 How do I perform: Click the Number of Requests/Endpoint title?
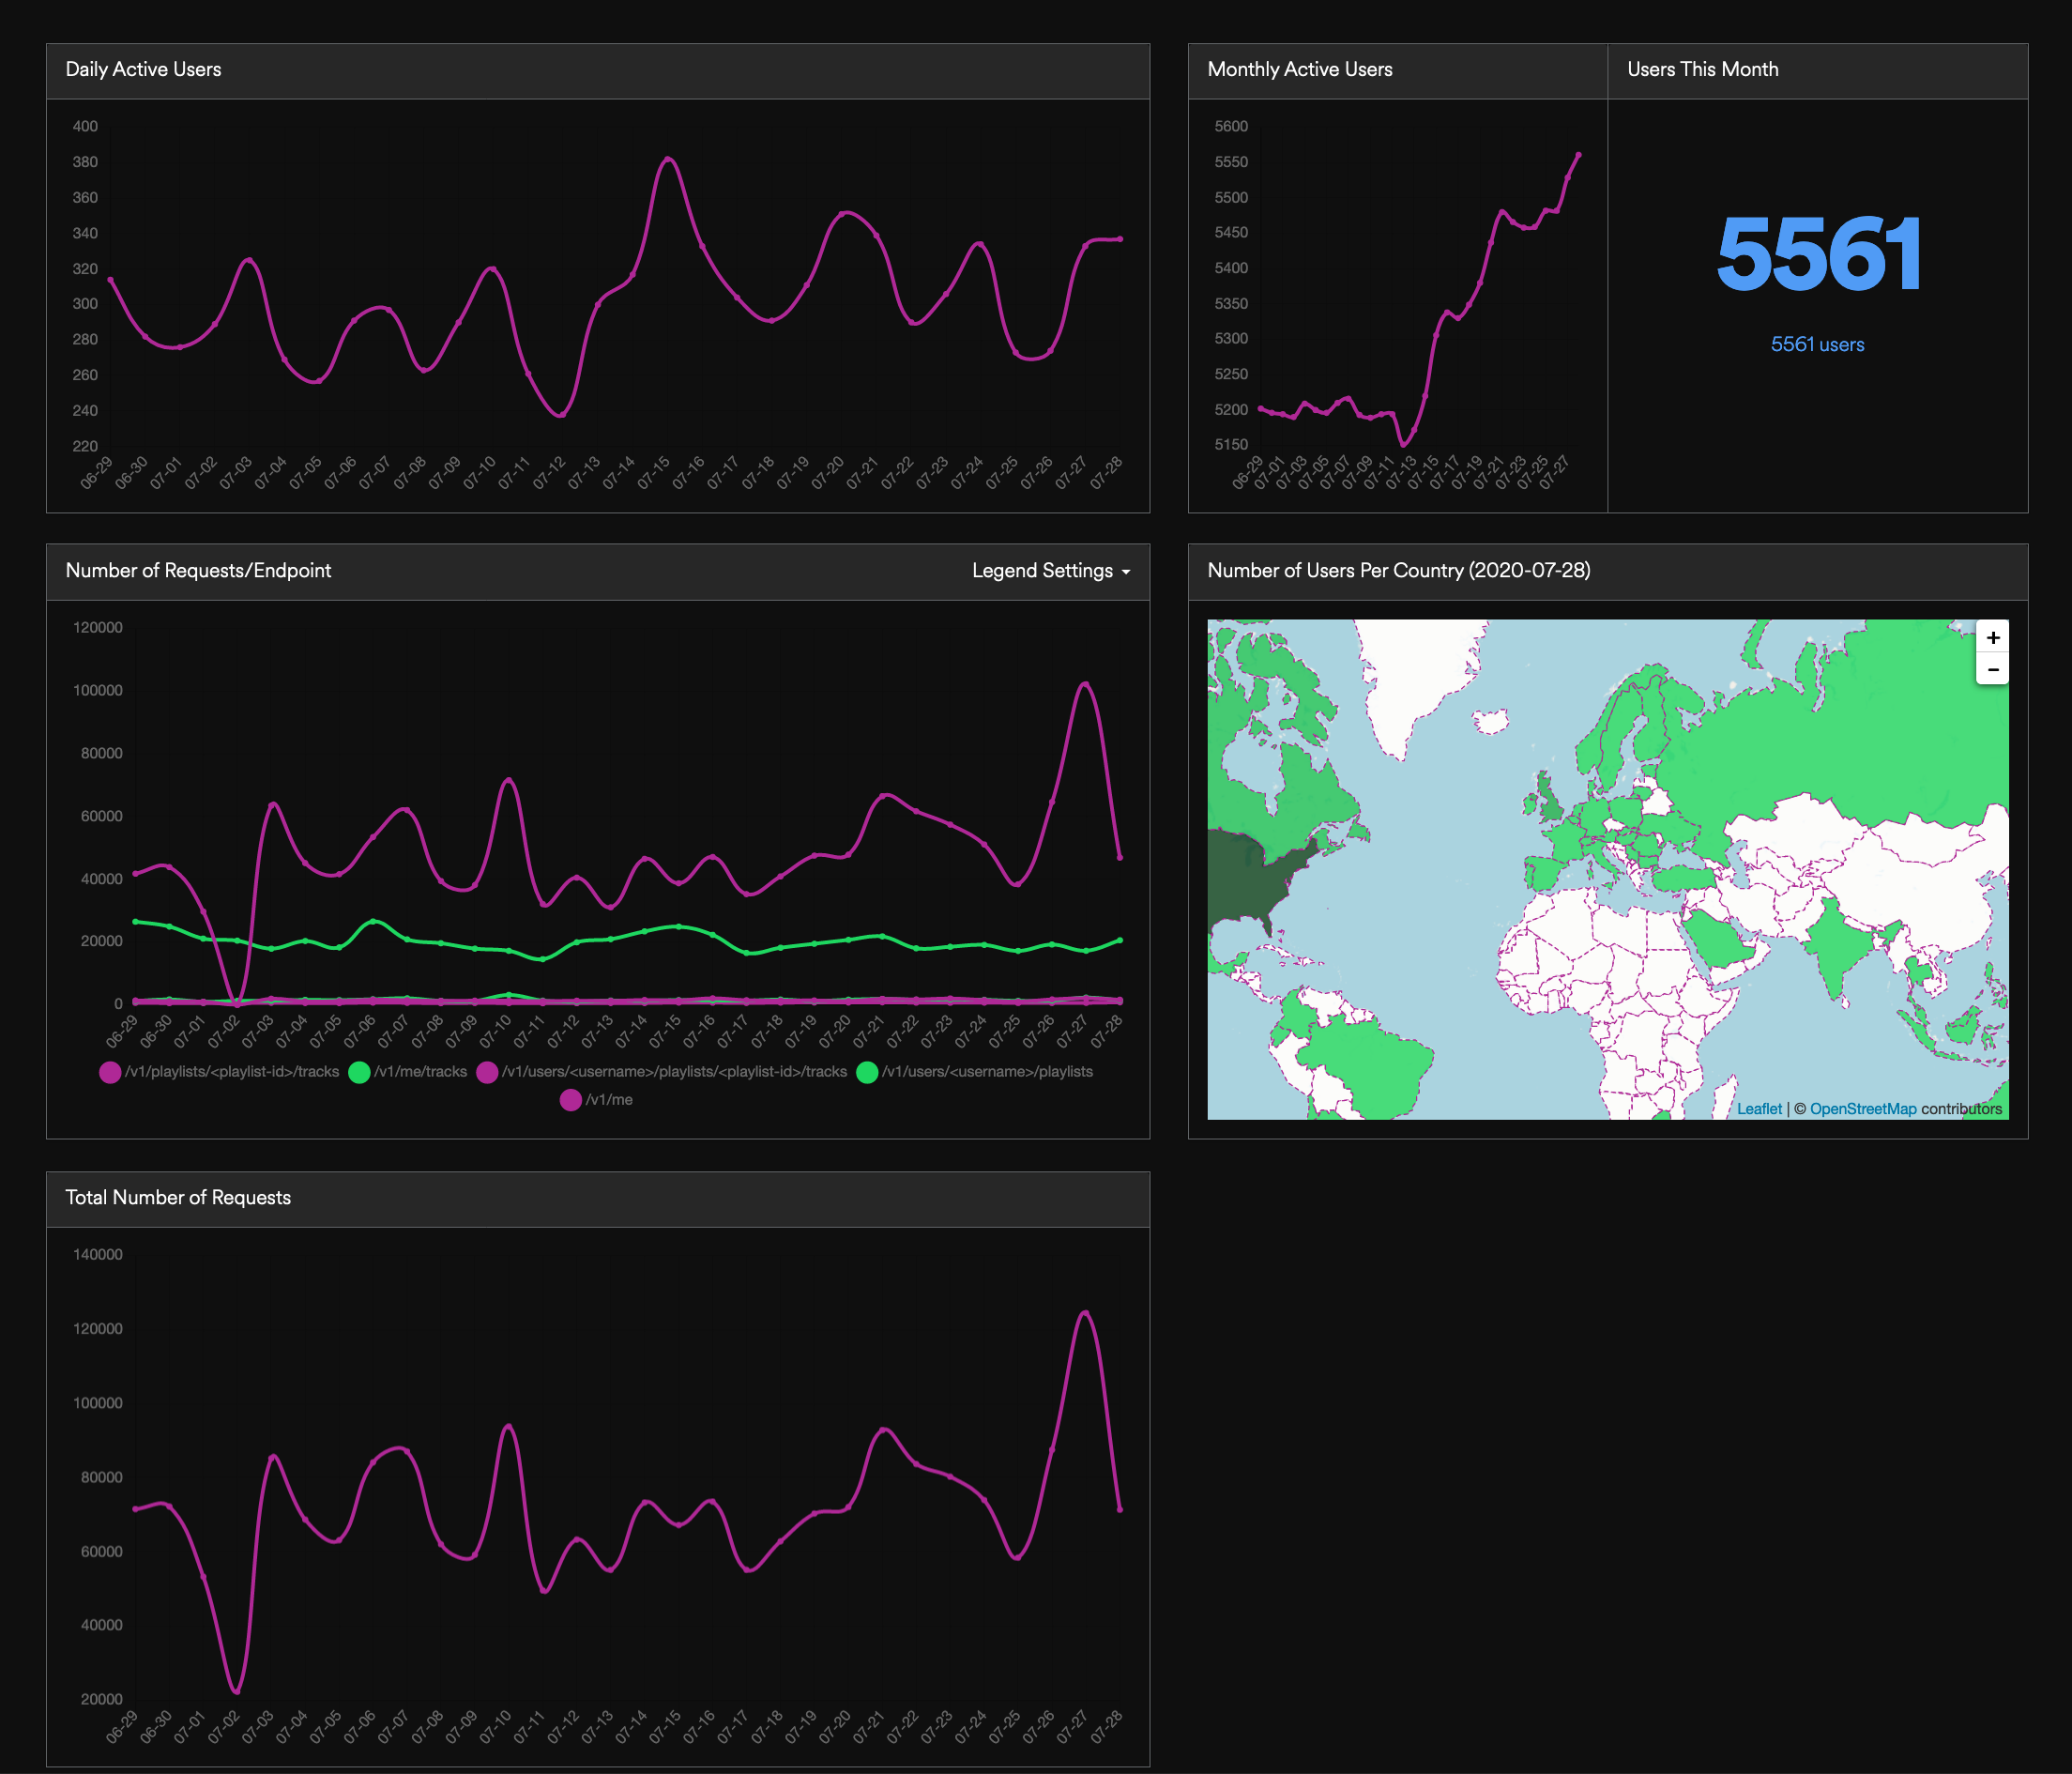[198, 570]
